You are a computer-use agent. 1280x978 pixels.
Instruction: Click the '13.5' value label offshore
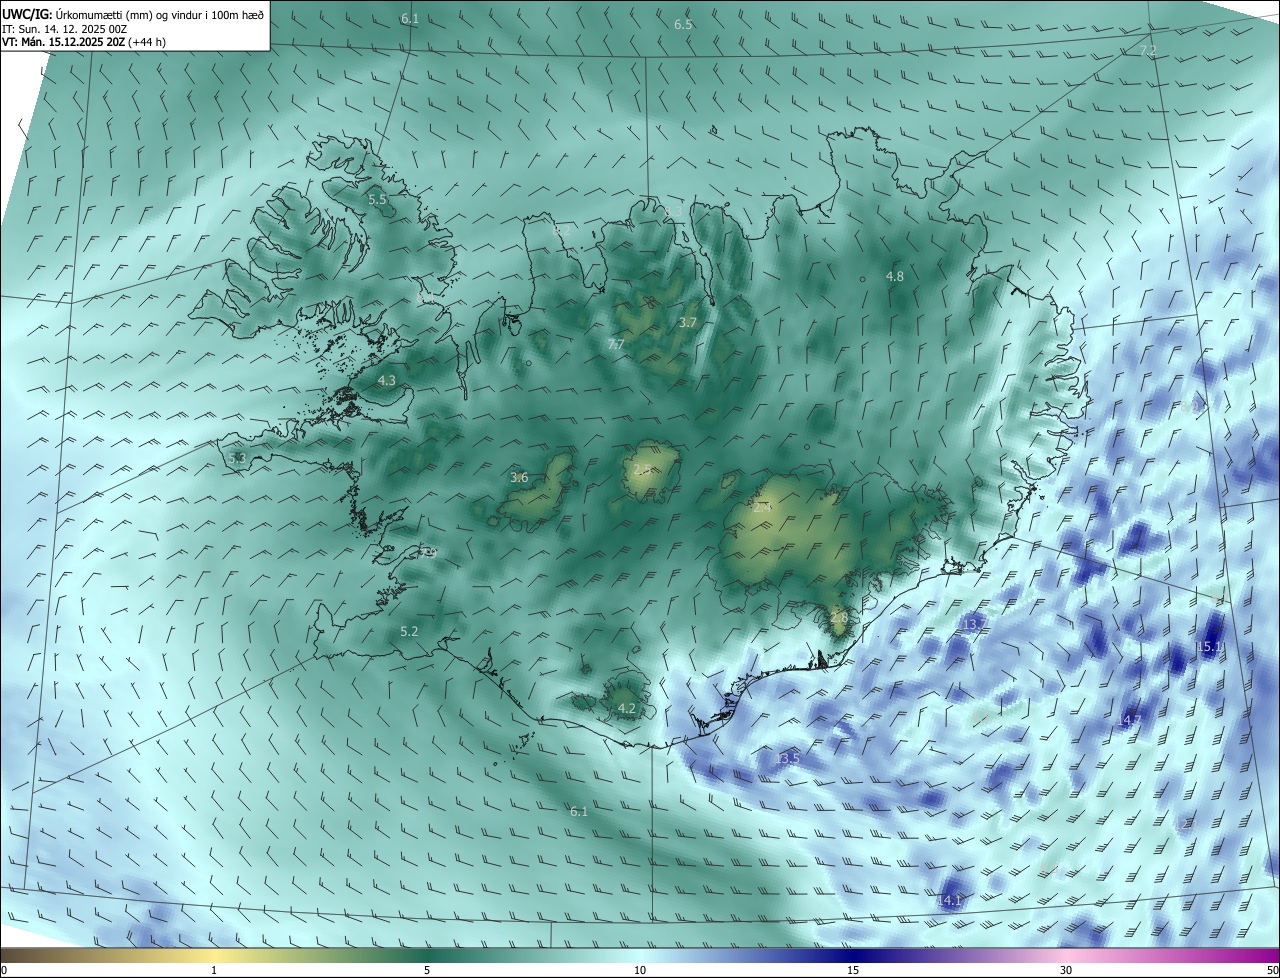coord(787,758)
